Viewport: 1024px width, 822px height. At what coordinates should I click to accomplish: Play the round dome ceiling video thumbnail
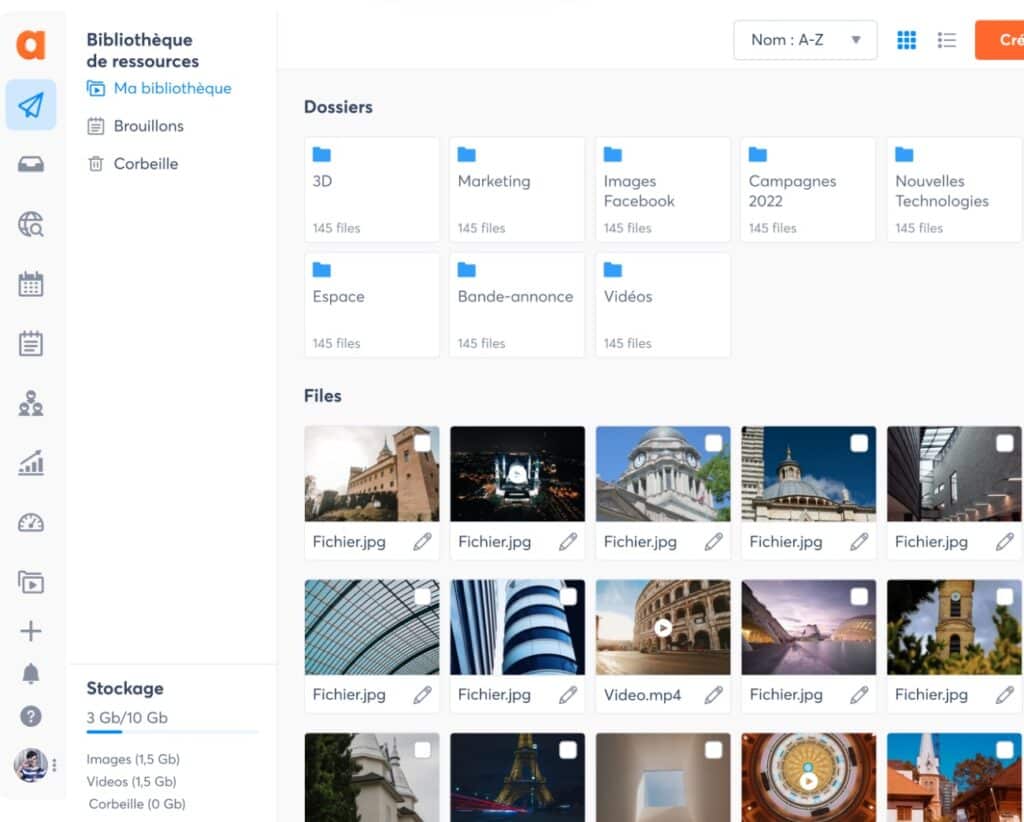point(808,781)
